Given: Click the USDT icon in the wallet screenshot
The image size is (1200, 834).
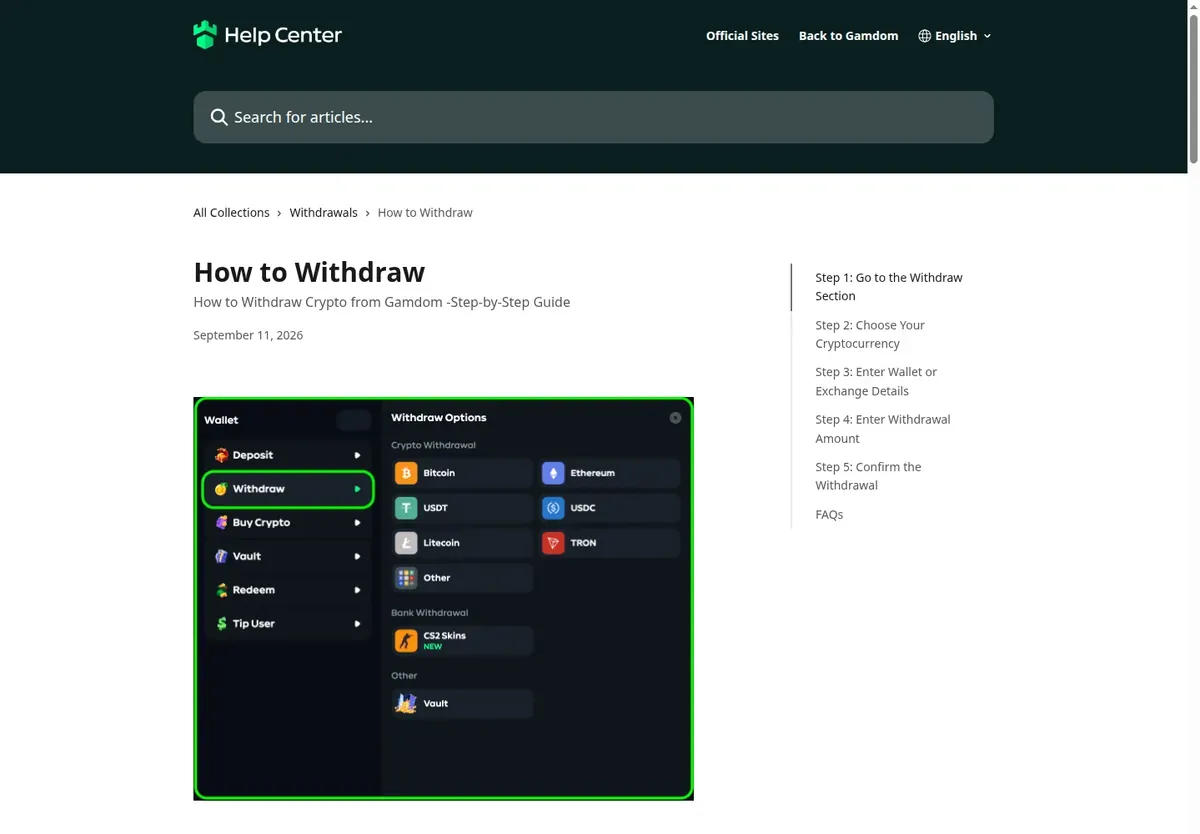Looking at the screenshot, I should pyautogui.click(x=406, y=508).
